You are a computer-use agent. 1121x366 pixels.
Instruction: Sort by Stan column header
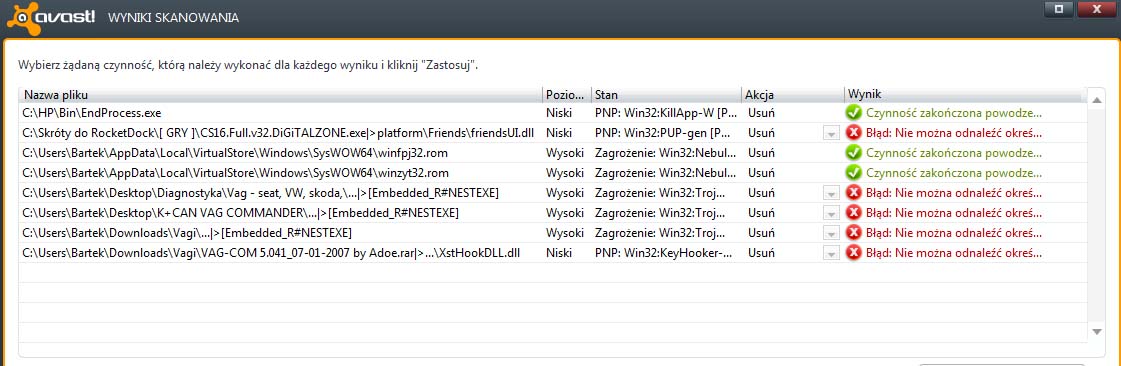tap(666, 94)
